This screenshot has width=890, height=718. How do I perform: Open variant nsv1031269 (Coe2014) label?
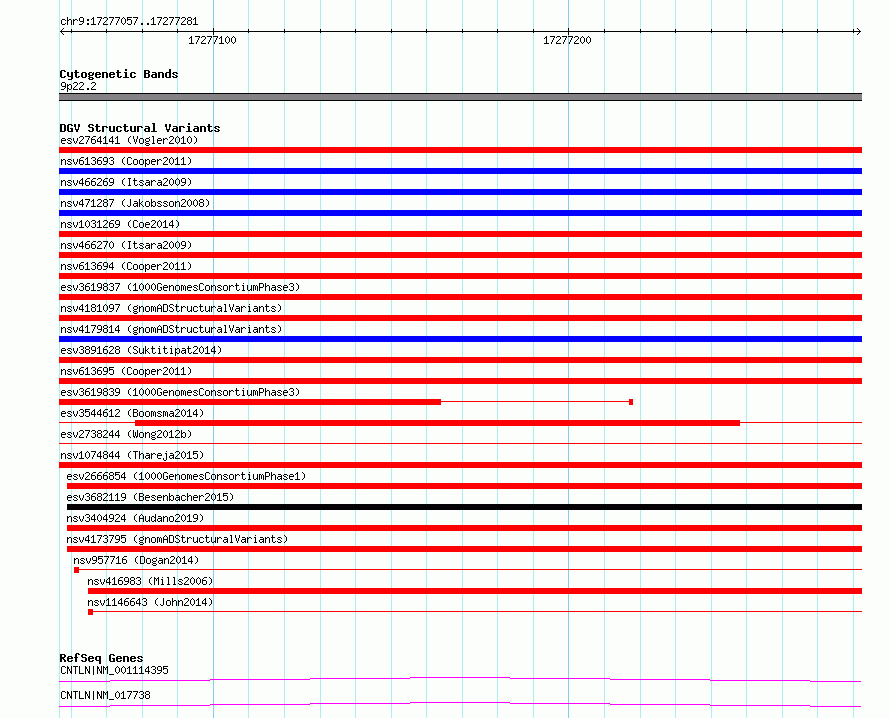(120, 224)
